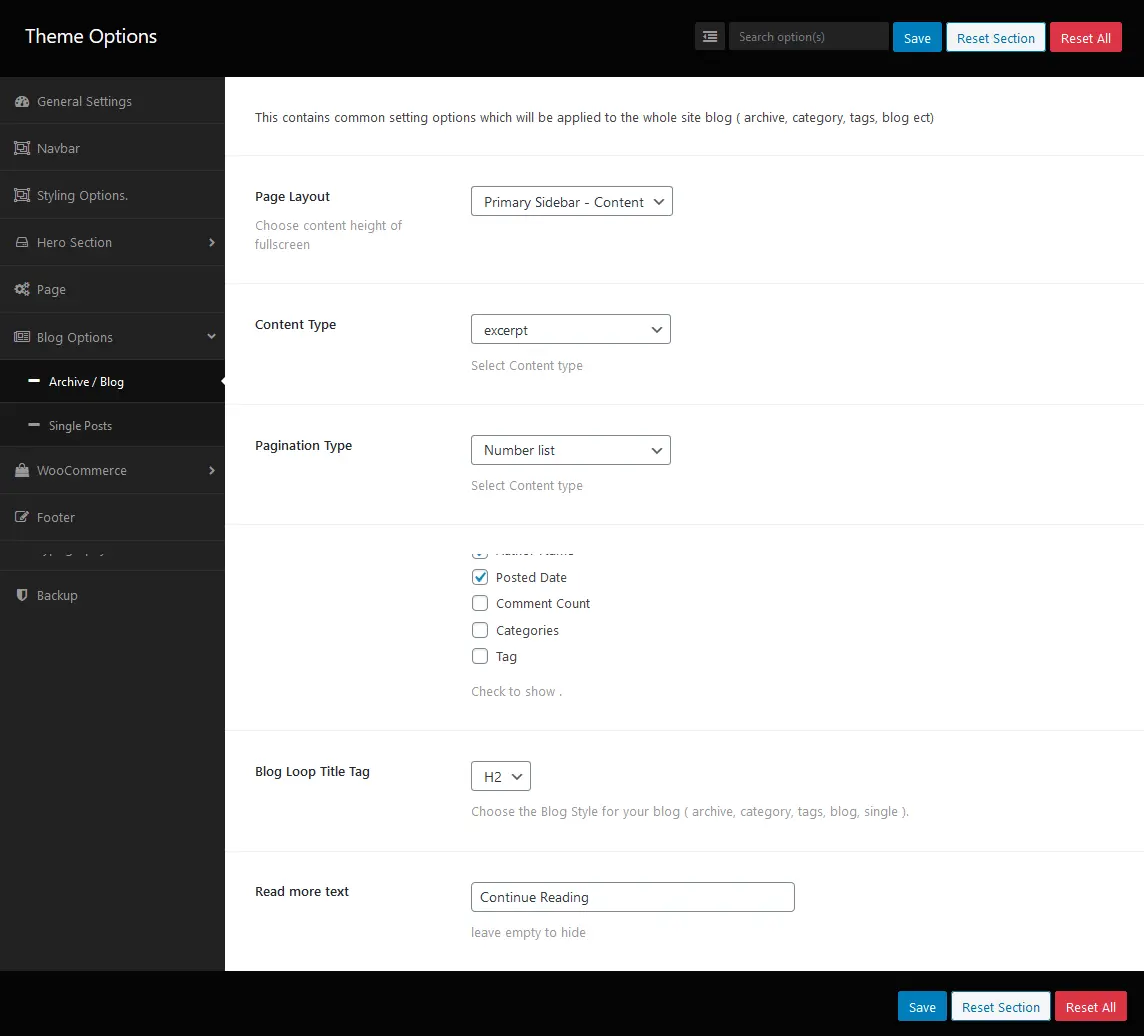
Task: Select the Page section
Action: [x=112, y=289]
